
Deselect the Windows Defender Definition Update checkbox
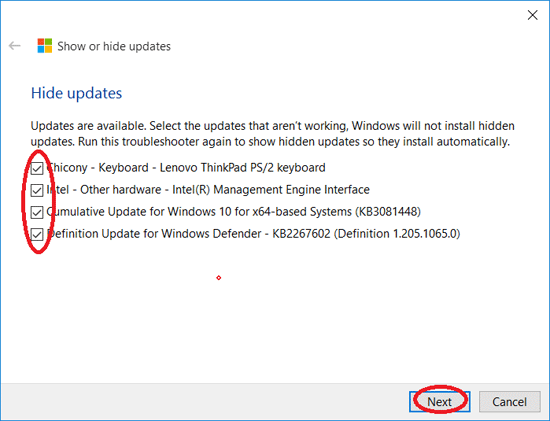point(37,234)
